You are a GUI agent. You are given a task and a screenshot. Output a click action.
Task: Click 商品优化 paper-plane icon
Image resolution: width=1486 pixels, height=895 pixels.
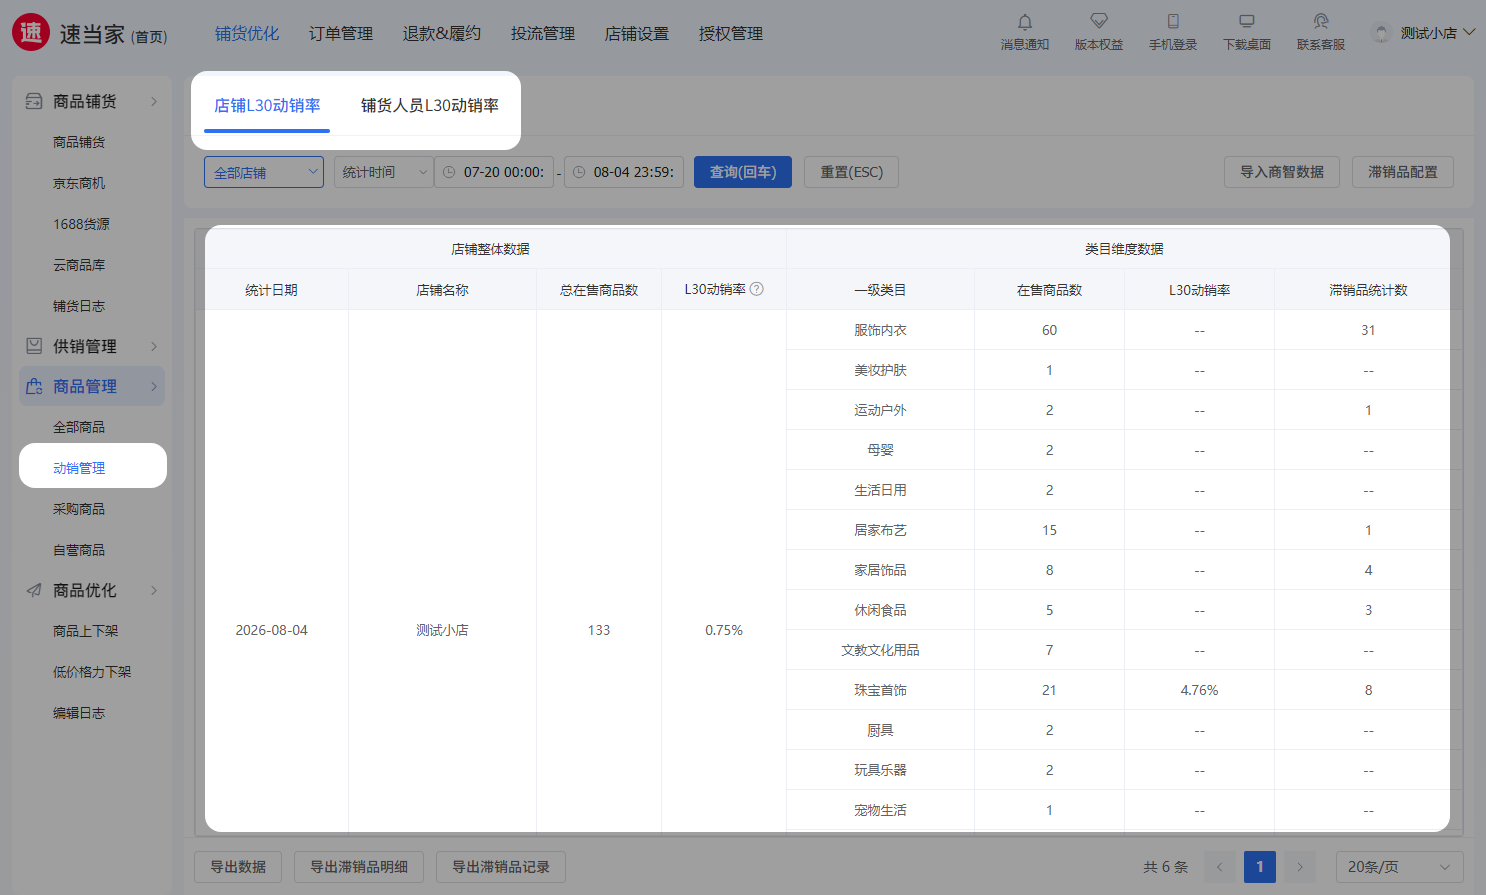[34, 590]
